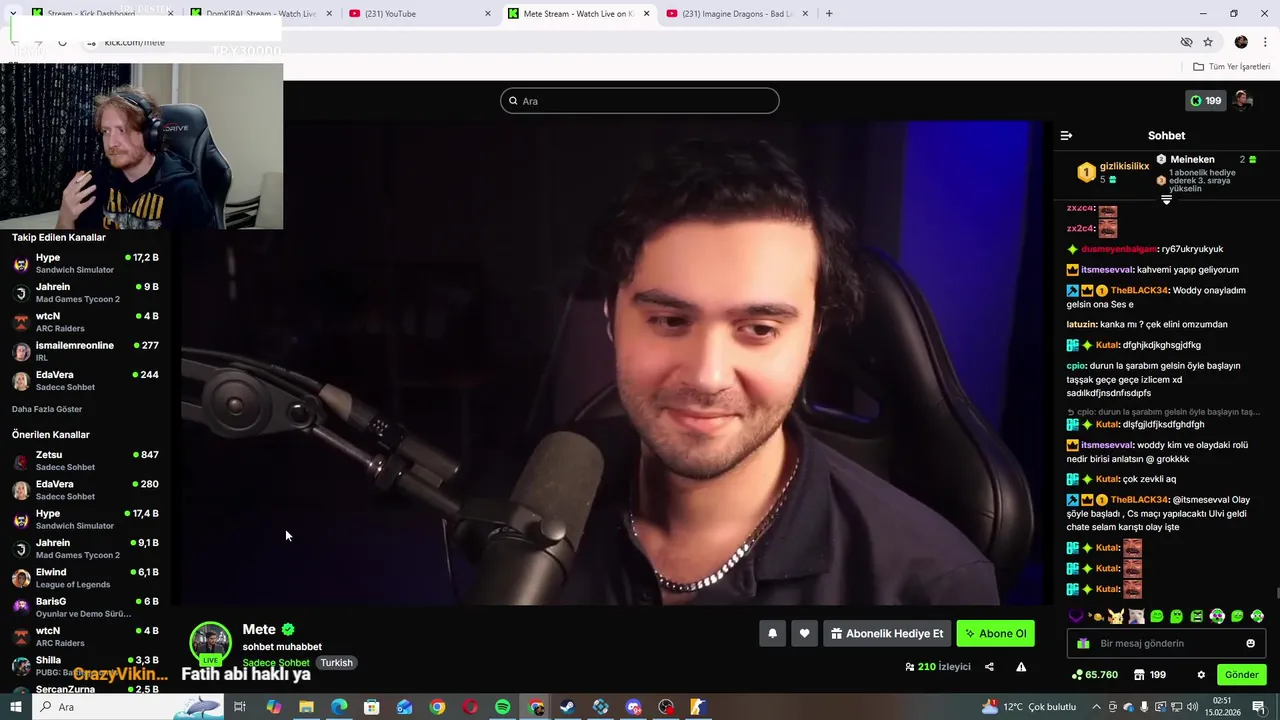Click the eye-off tracking icon in address bar
Screen dimensions: 1280x720
1186,42
